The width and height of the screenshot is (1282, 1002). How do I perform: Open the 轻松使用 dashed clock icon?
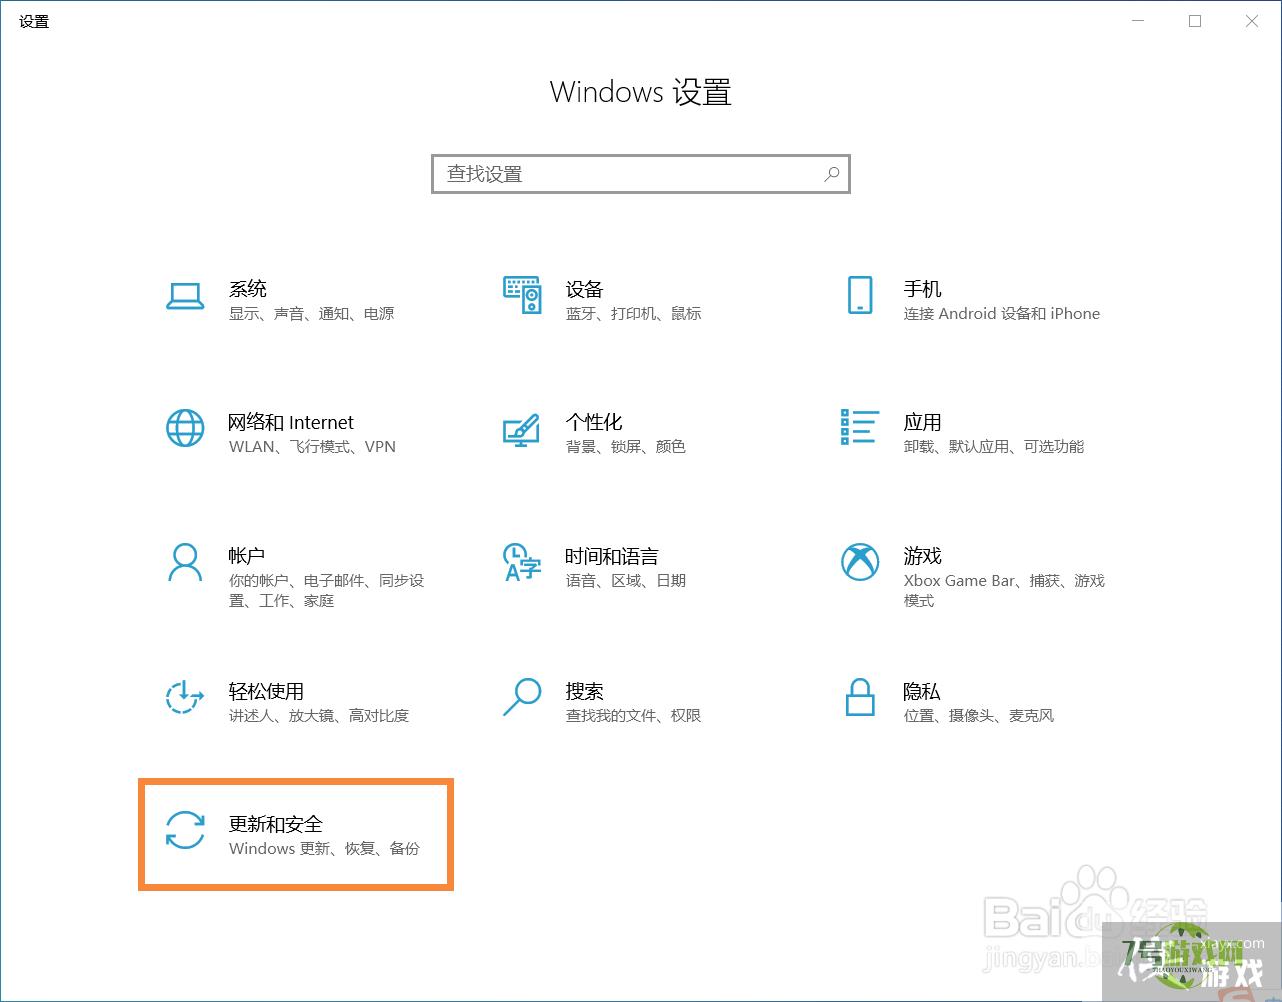(x=185, y=697)
